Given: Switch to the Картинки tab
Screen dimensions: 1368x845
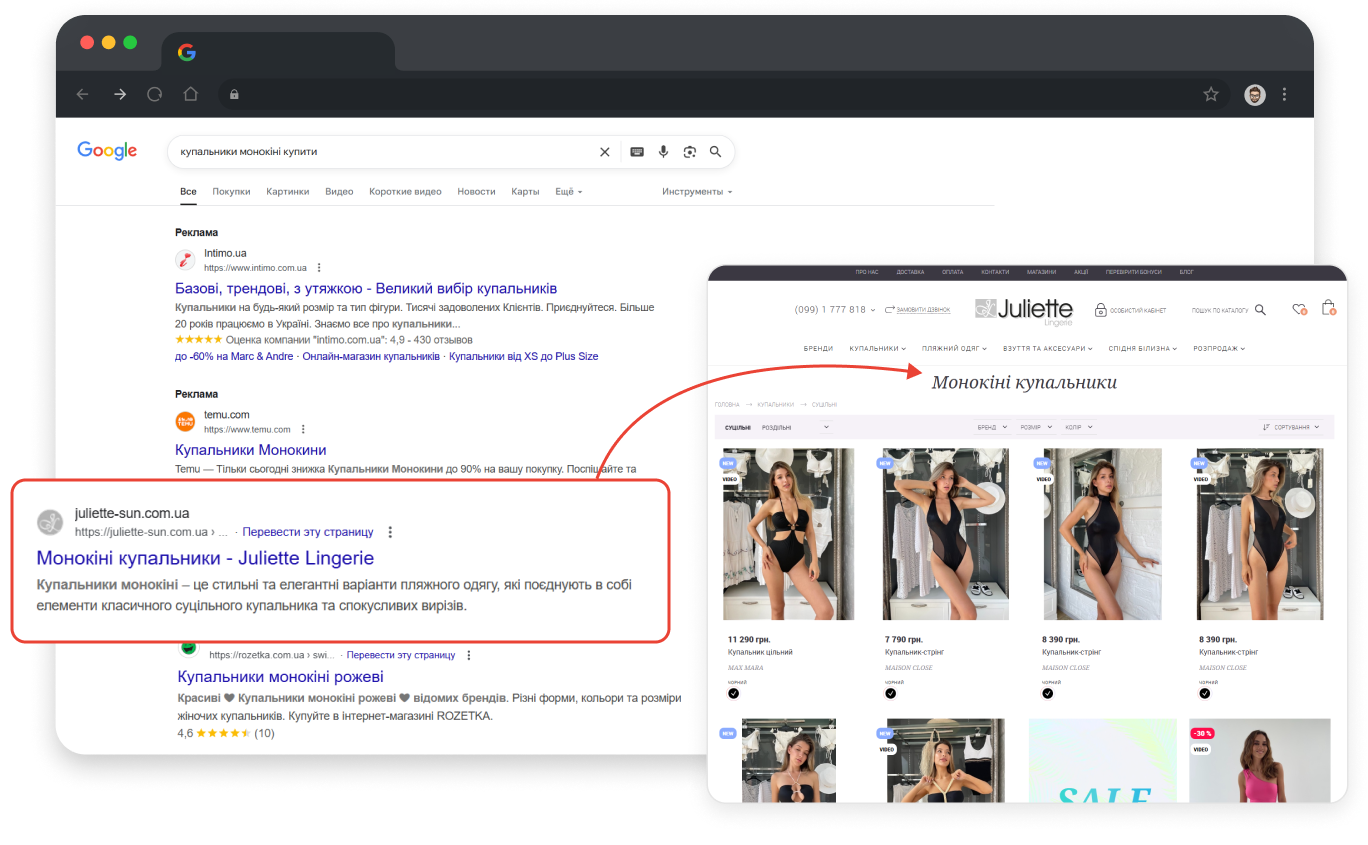Looking at the screenshot, I should click(x=288, y=191).
